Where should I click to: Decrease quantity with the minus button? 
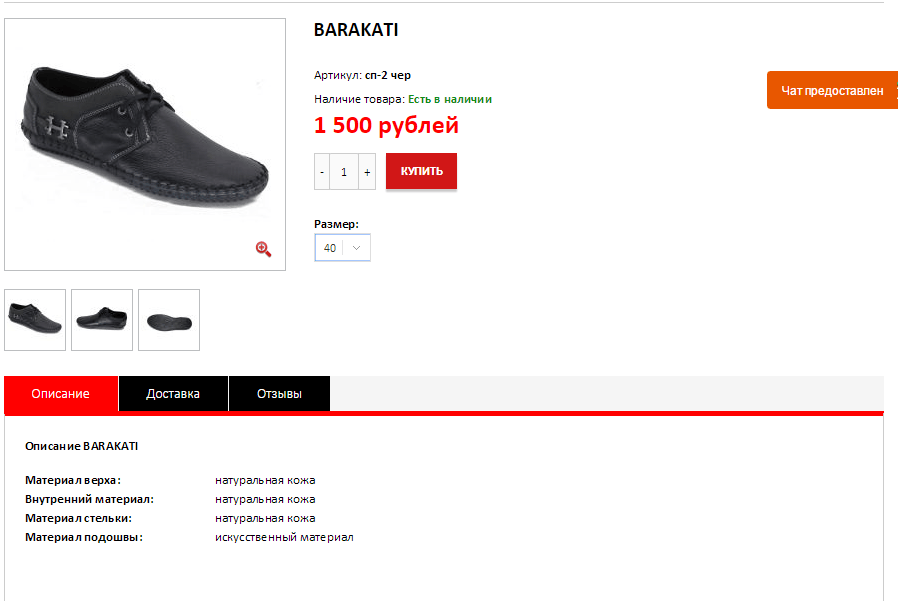point(322,171)
